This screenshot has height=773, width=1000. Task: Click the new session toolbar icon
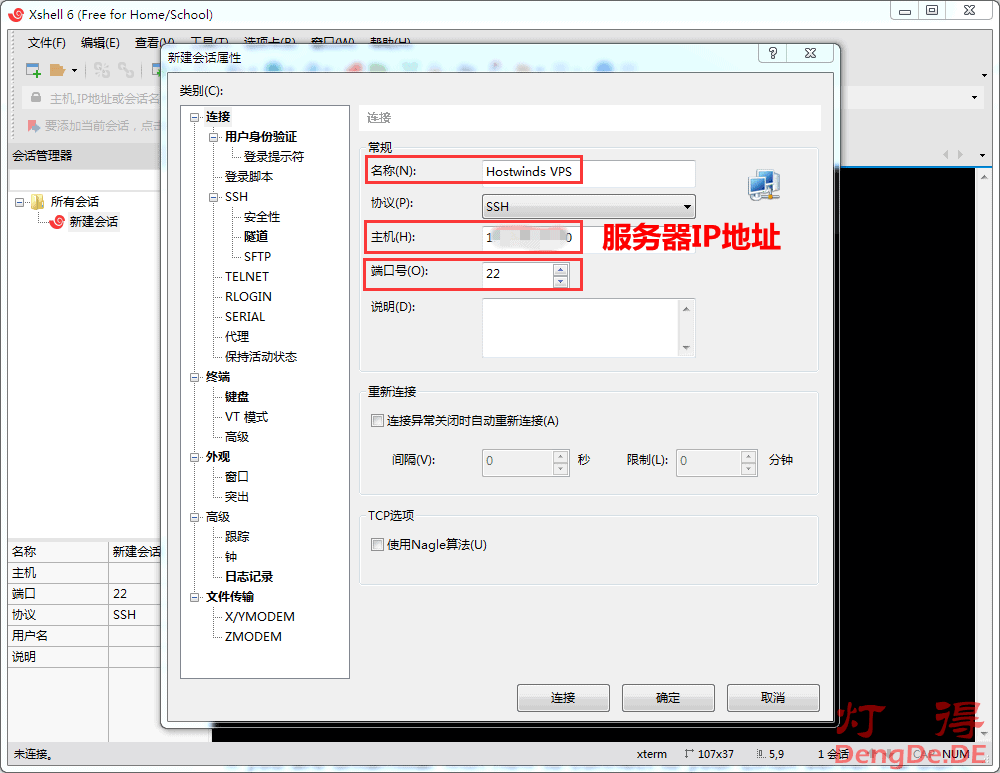(x=33, y=70)
